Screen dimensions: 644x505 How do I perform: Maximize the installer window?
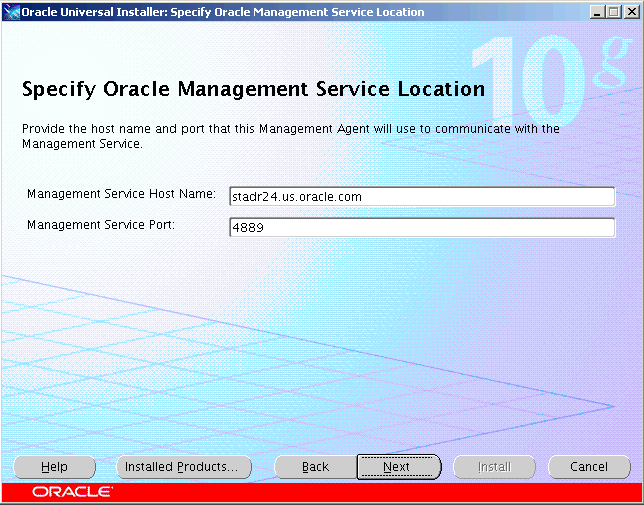point(614,12)
